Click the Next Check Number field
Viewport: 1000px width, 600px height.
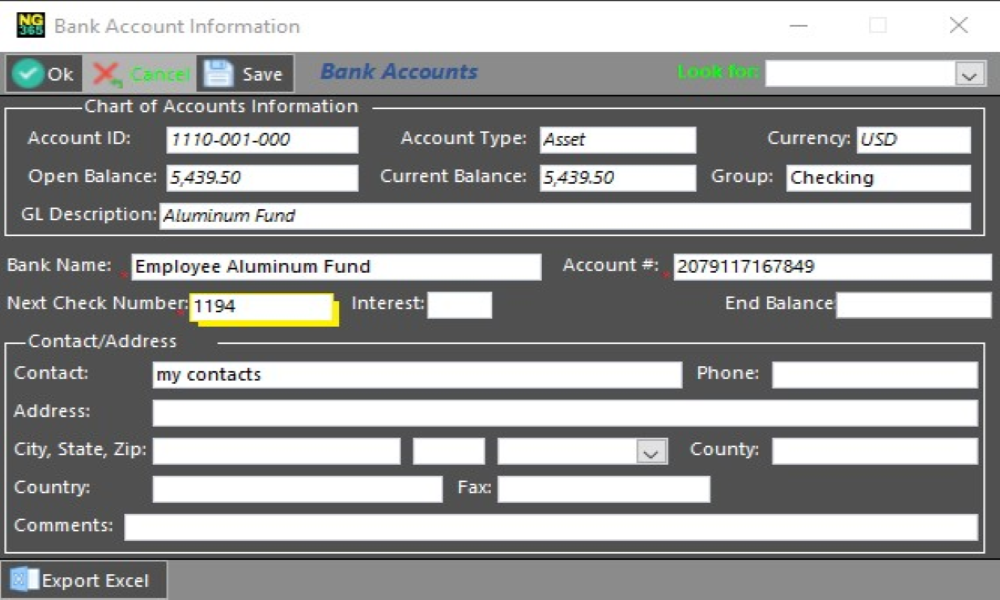click(x=262, y=307)
